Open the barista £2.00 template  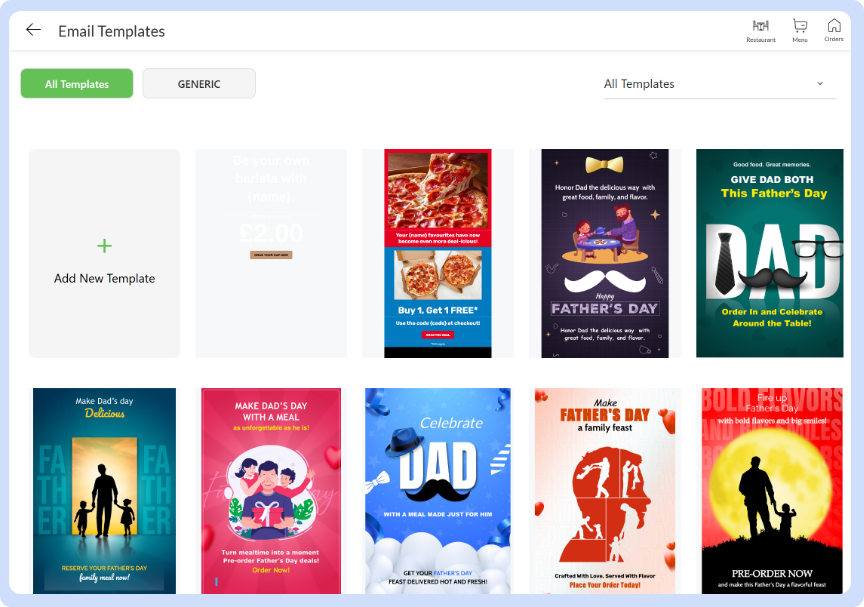coord(271,253)
